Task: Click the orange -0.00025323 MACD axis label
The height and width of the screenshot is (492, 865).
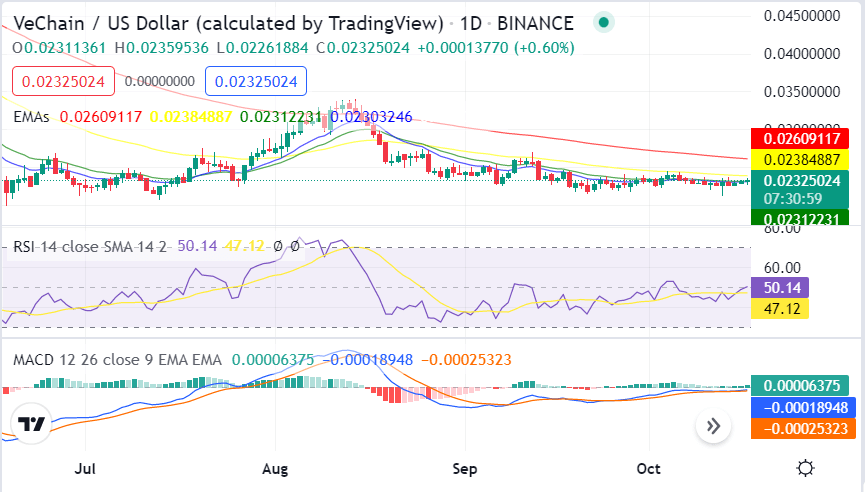Action: [x=803, y=429]
